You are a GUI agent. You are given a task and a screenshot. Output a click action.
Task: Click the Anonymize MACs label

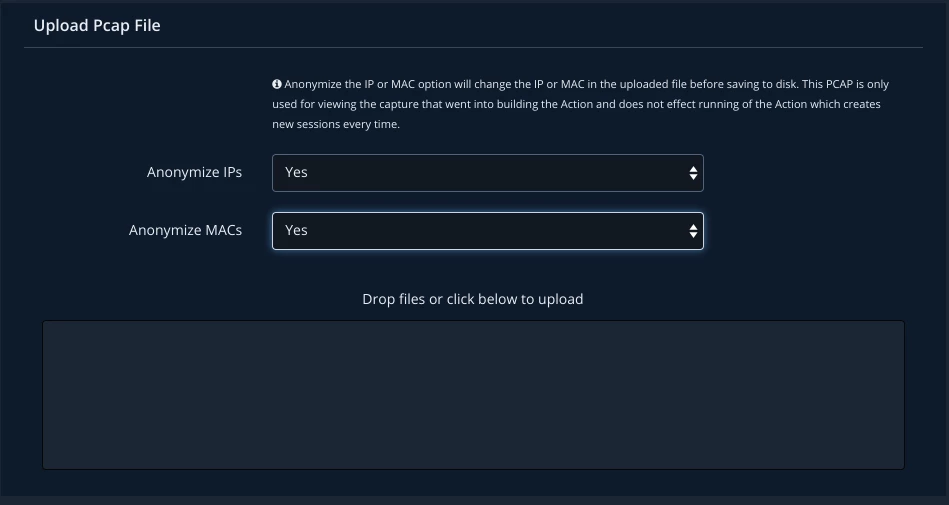point(185,231)
